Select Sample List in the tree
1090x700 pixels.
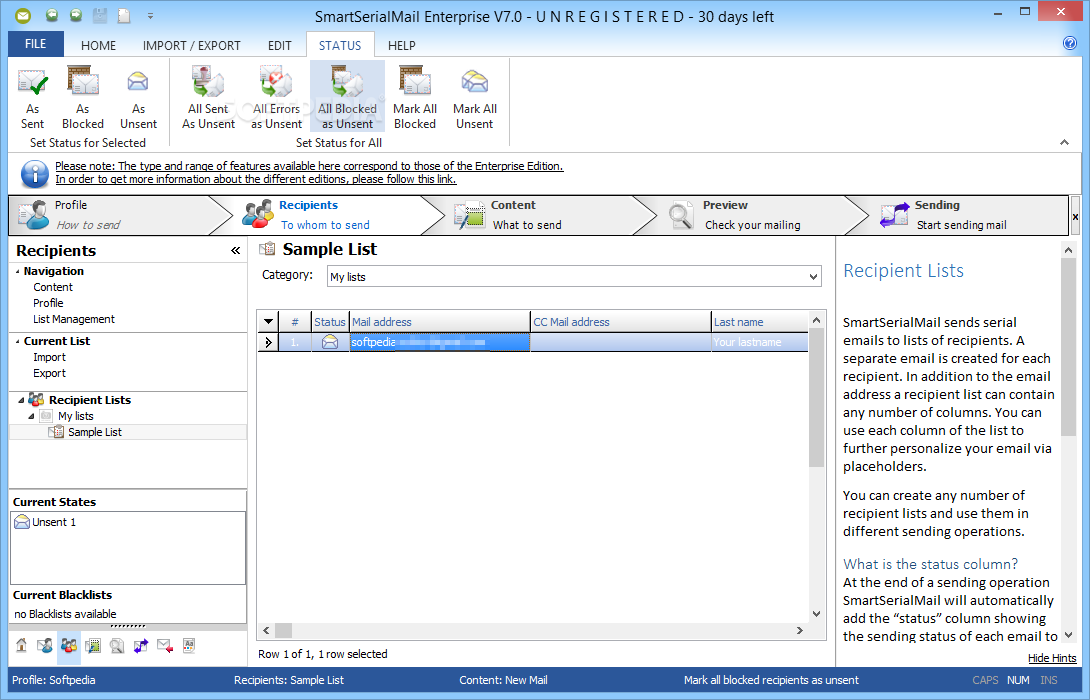pos(95,432)
